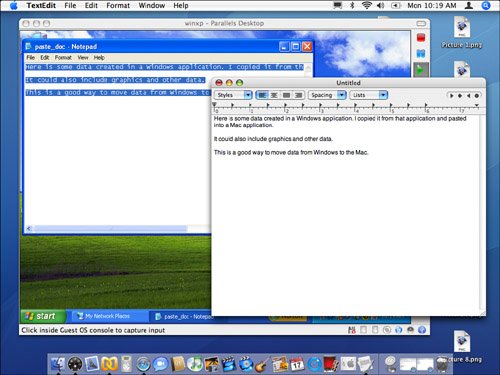500x375 pixels.
Task: Launch Mail stamp icon in Dock
Action: [x=92, y=364]
